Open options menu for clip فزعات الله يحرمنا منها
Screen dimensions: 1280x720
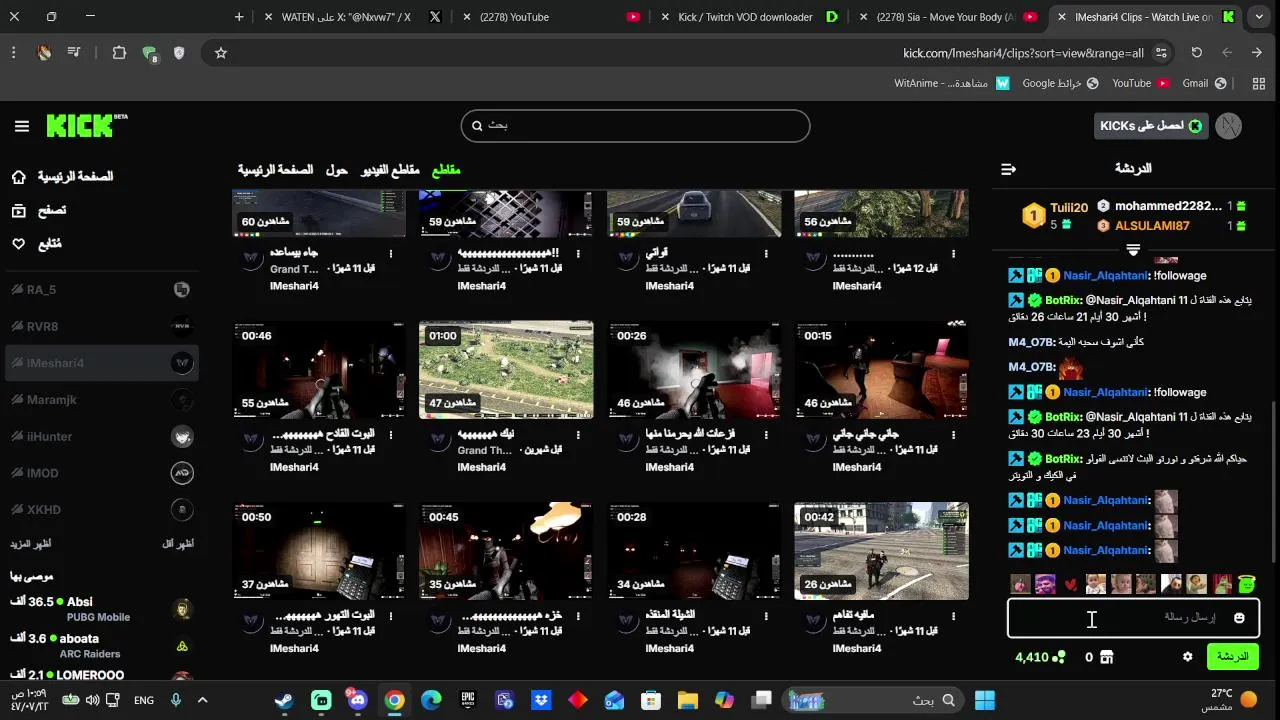(x=766, y=435)
